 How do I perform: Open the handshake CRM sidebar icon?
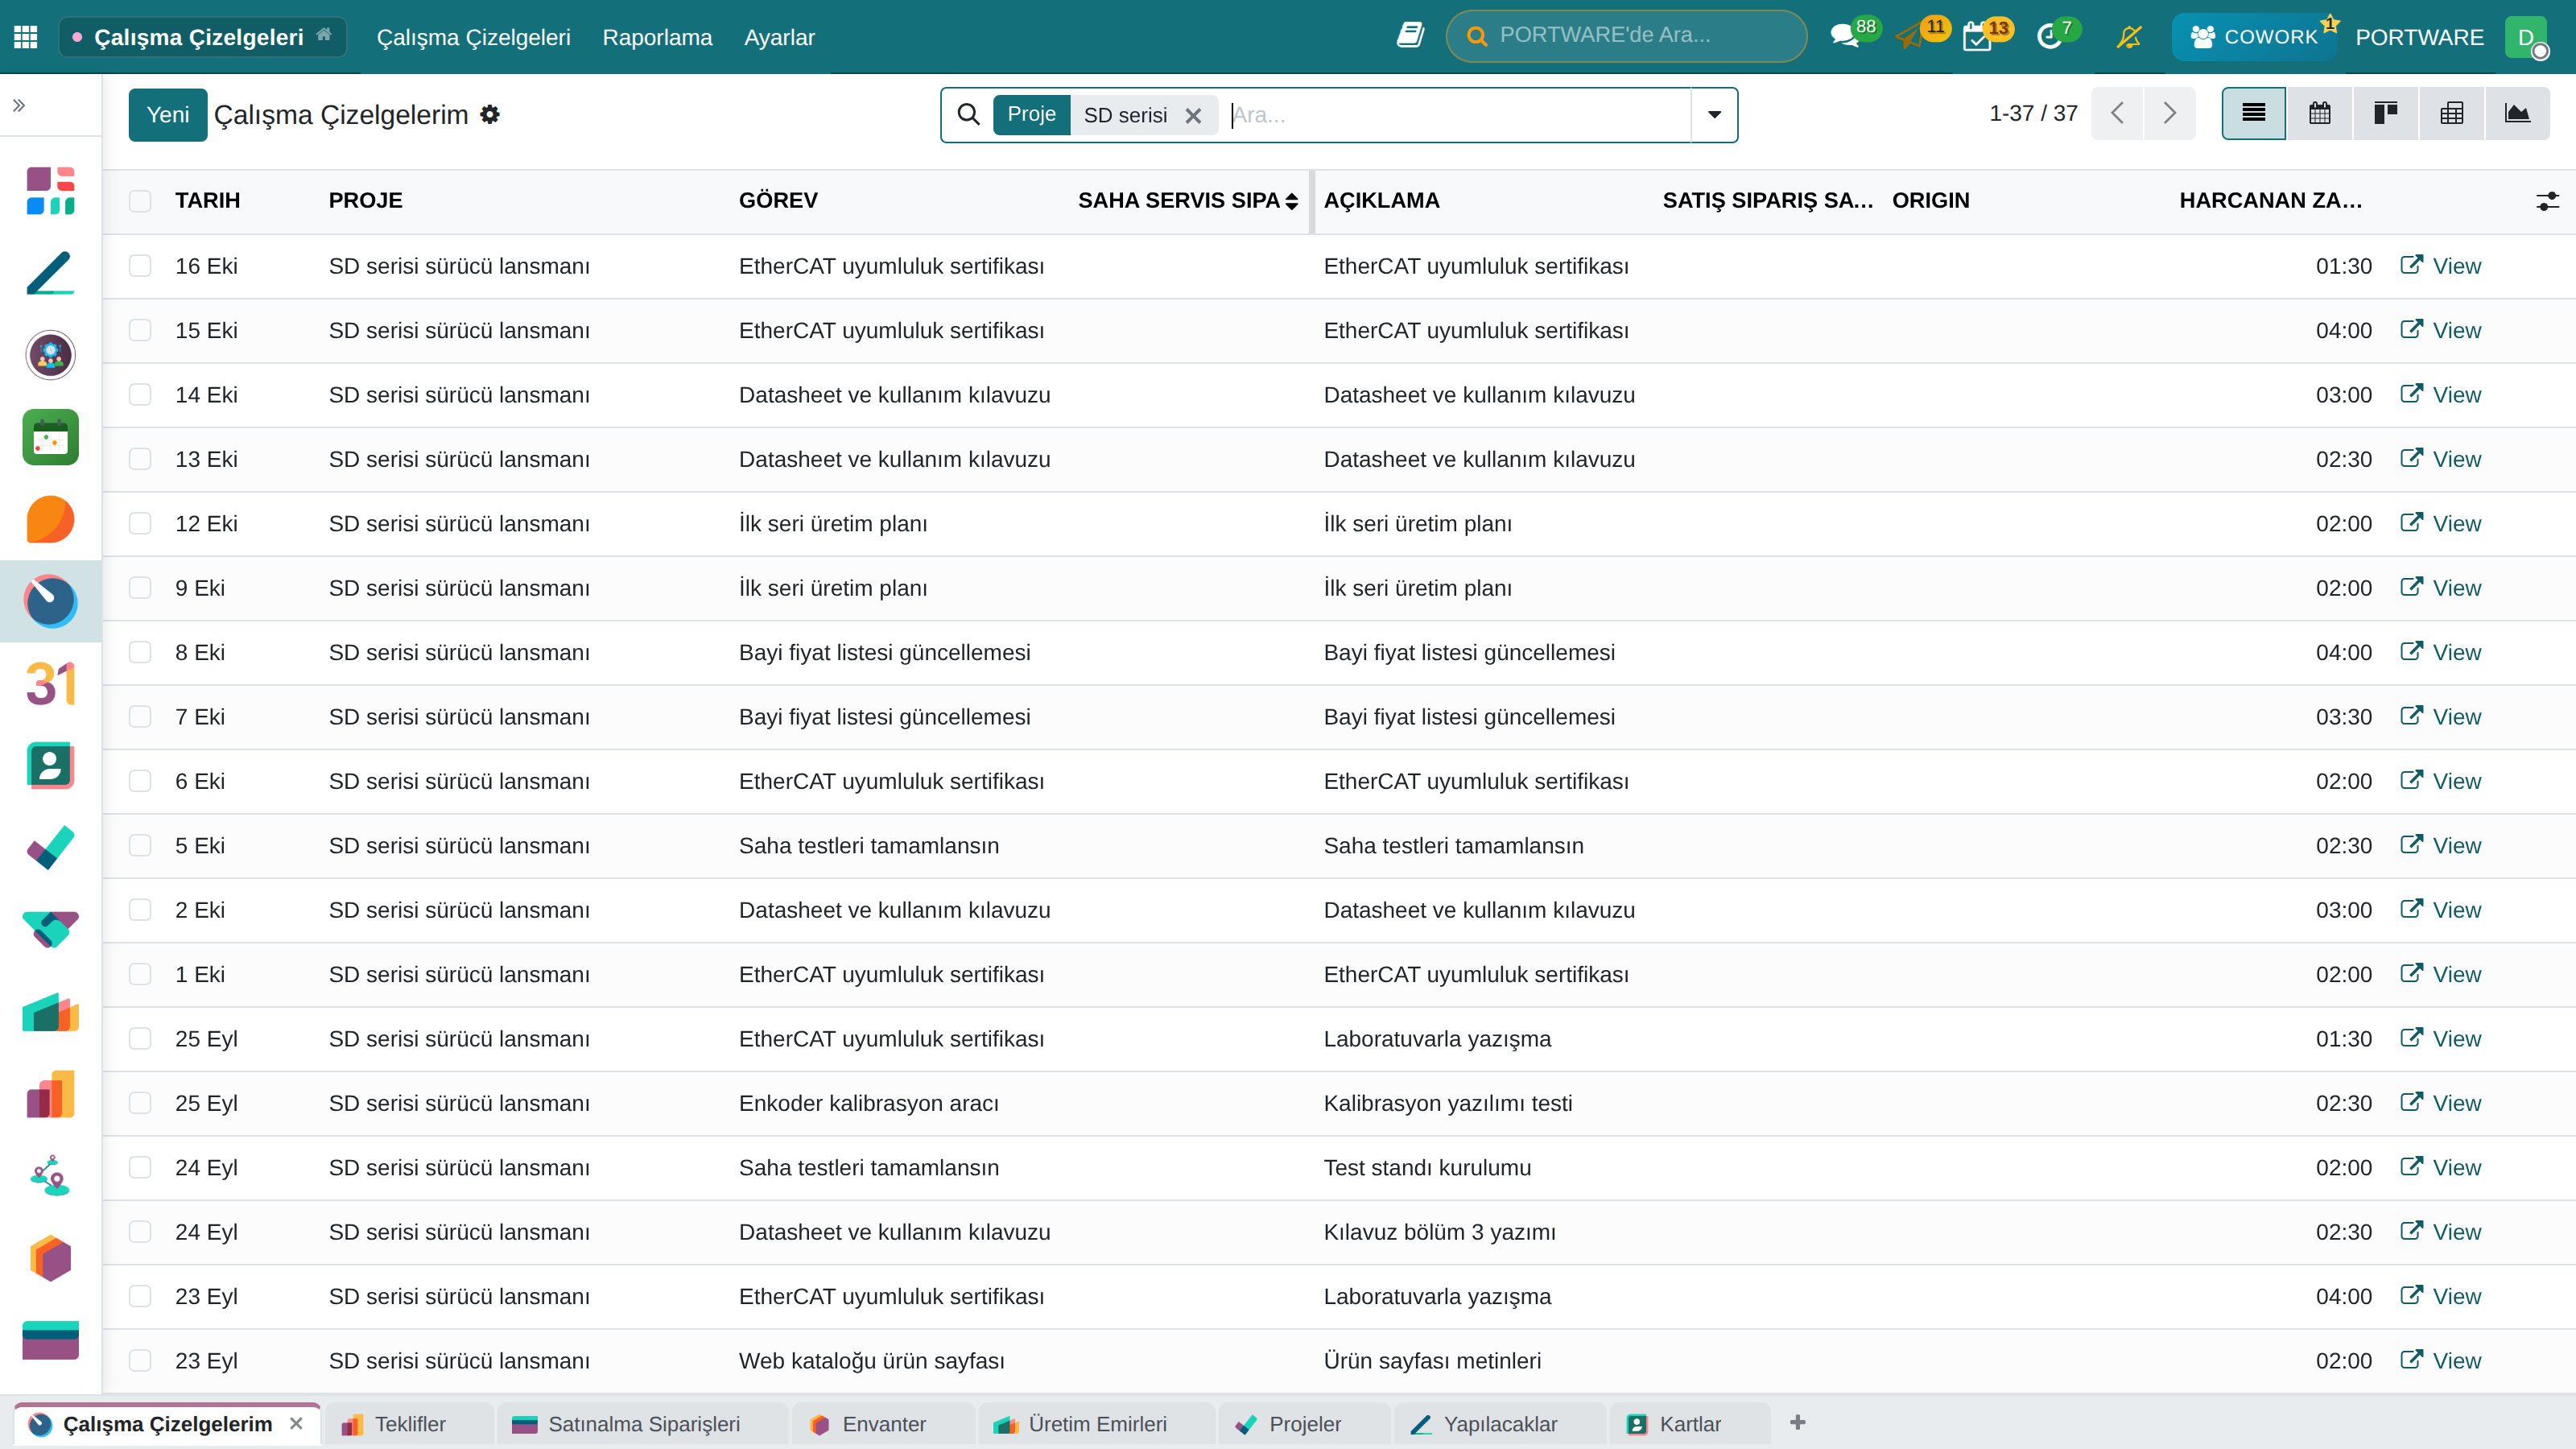pos(50,930)
